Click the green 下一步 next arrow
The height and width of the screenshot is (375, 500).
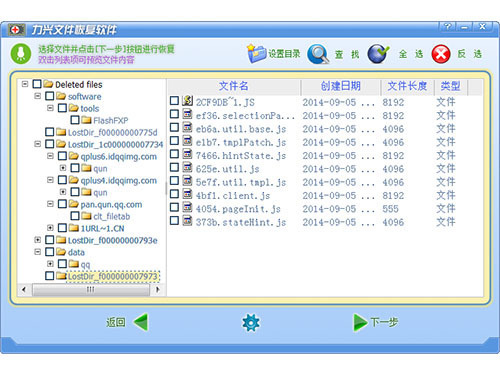click(360, 322)
